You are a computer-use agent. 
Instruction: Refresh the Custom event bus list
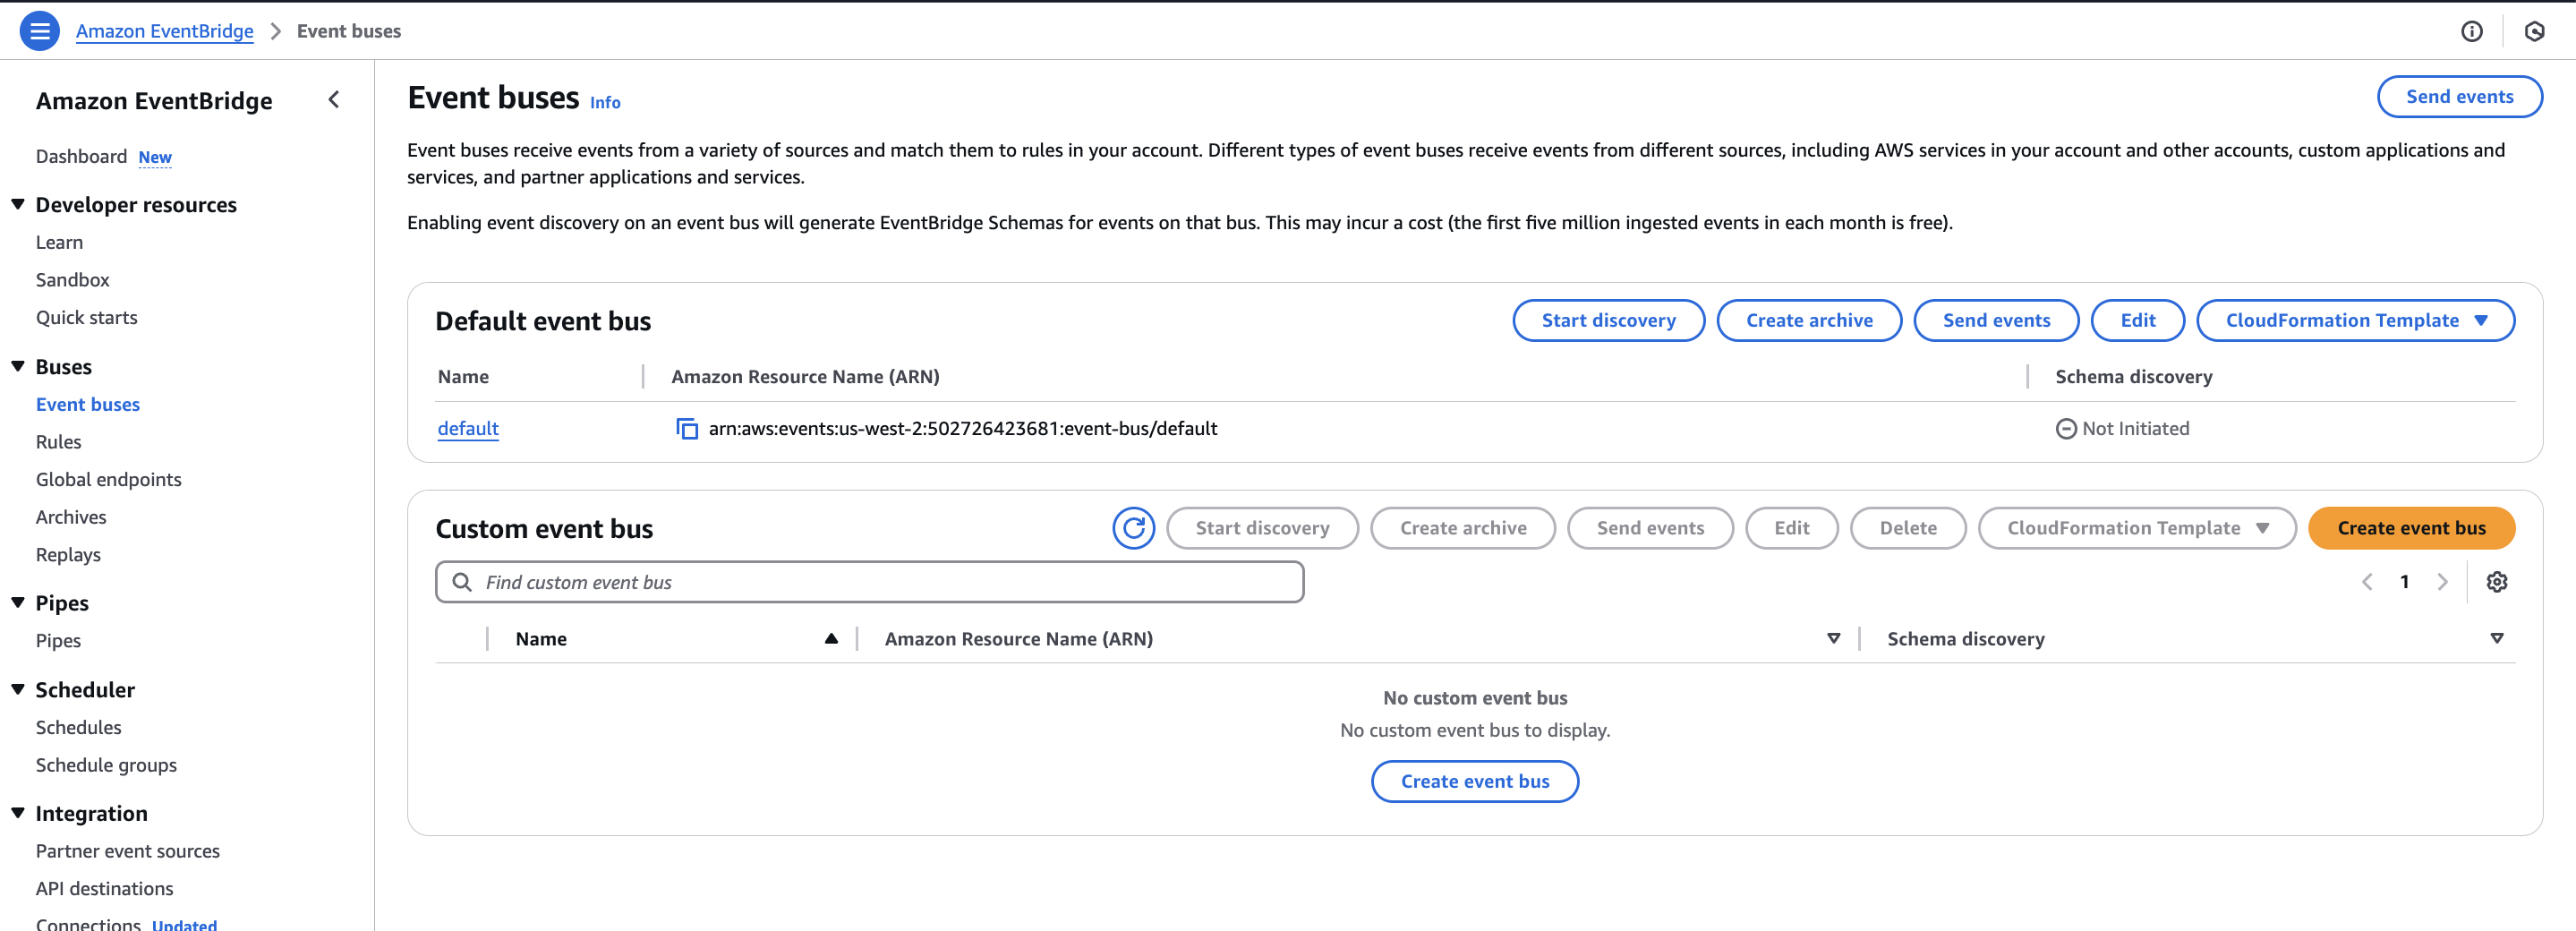(1133, 528)
